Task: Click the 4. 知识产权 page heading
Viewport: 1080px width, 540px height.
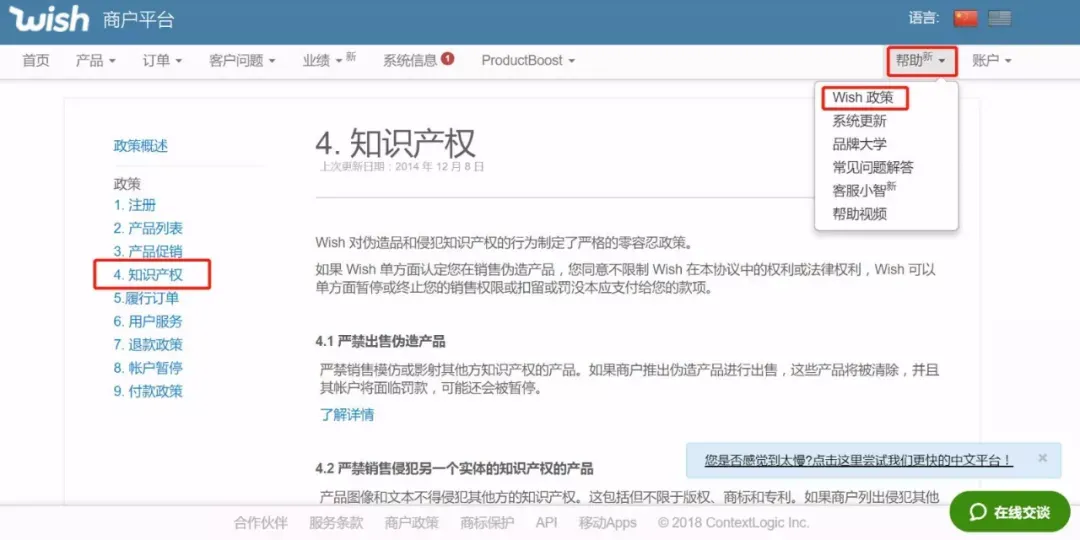Action: [x=395, y=143]
